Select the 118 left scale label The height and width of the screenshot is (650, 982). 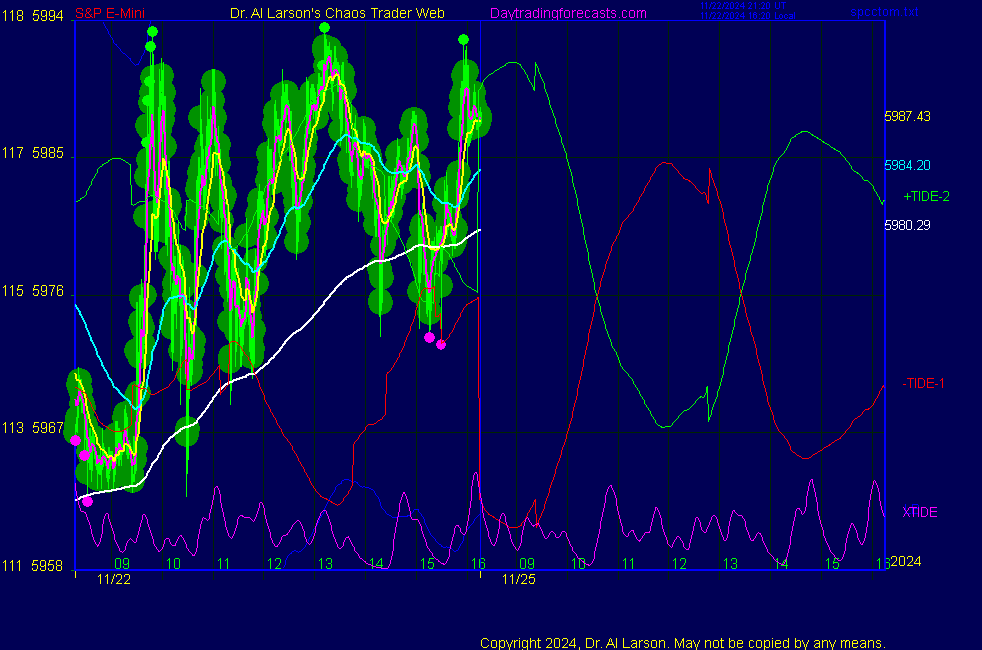pyautogui.click(x=13, y=16)
